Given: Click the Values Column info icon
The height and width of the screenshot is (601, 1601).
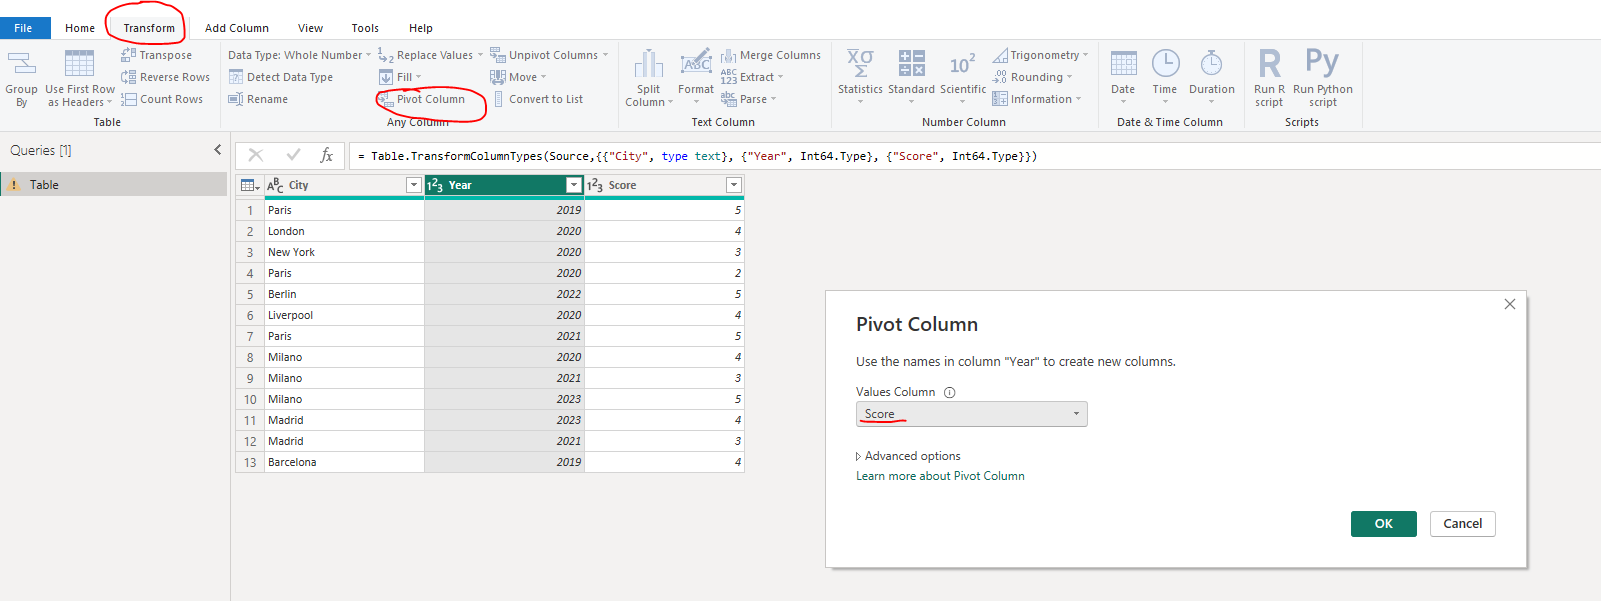Looking at the screenshot, I should [x=950, y=392].
